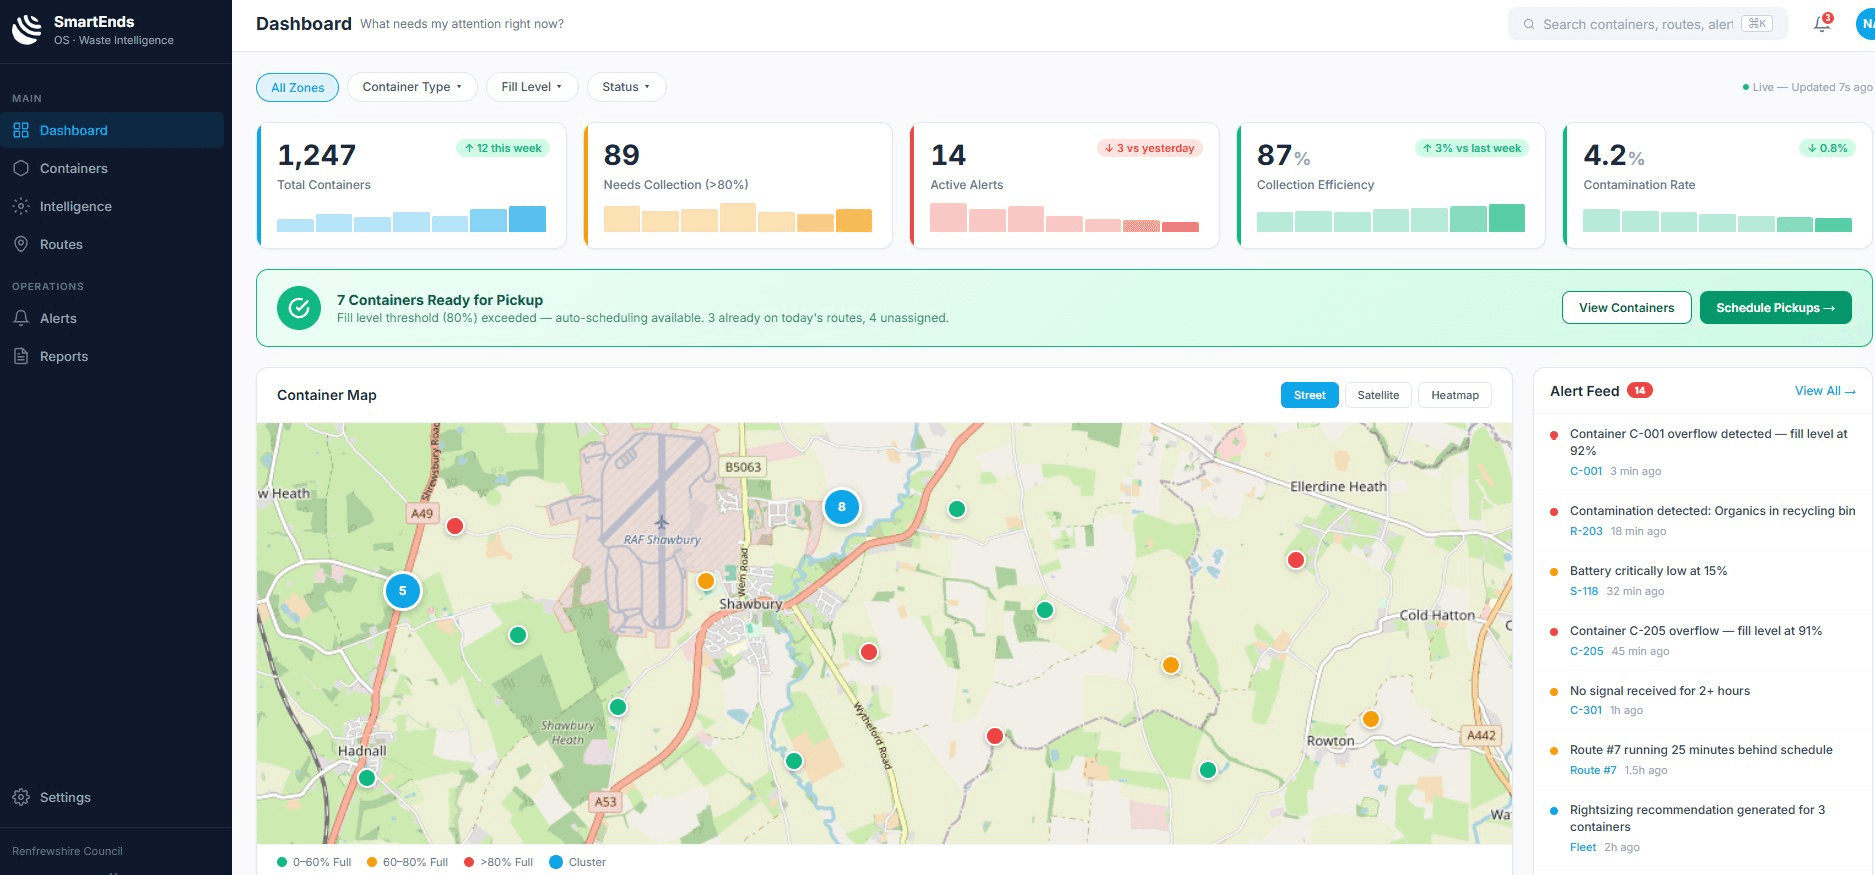Screen dimensions: 1875x875
Task: Click 'Renfrewshire Council' footer text
Action: pos(67,851)
